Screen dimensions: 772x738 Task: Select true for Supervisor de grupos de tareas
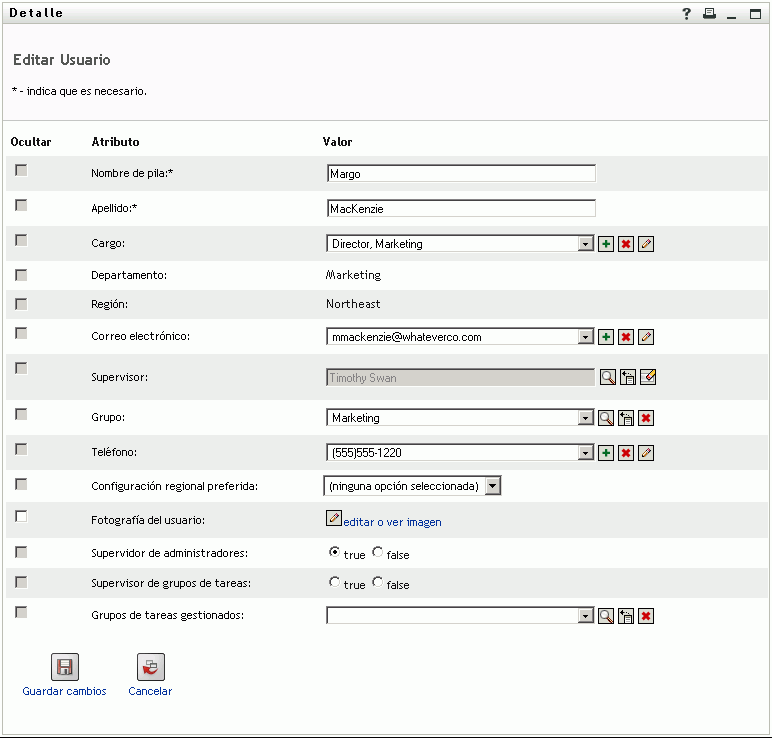(335, 583)
